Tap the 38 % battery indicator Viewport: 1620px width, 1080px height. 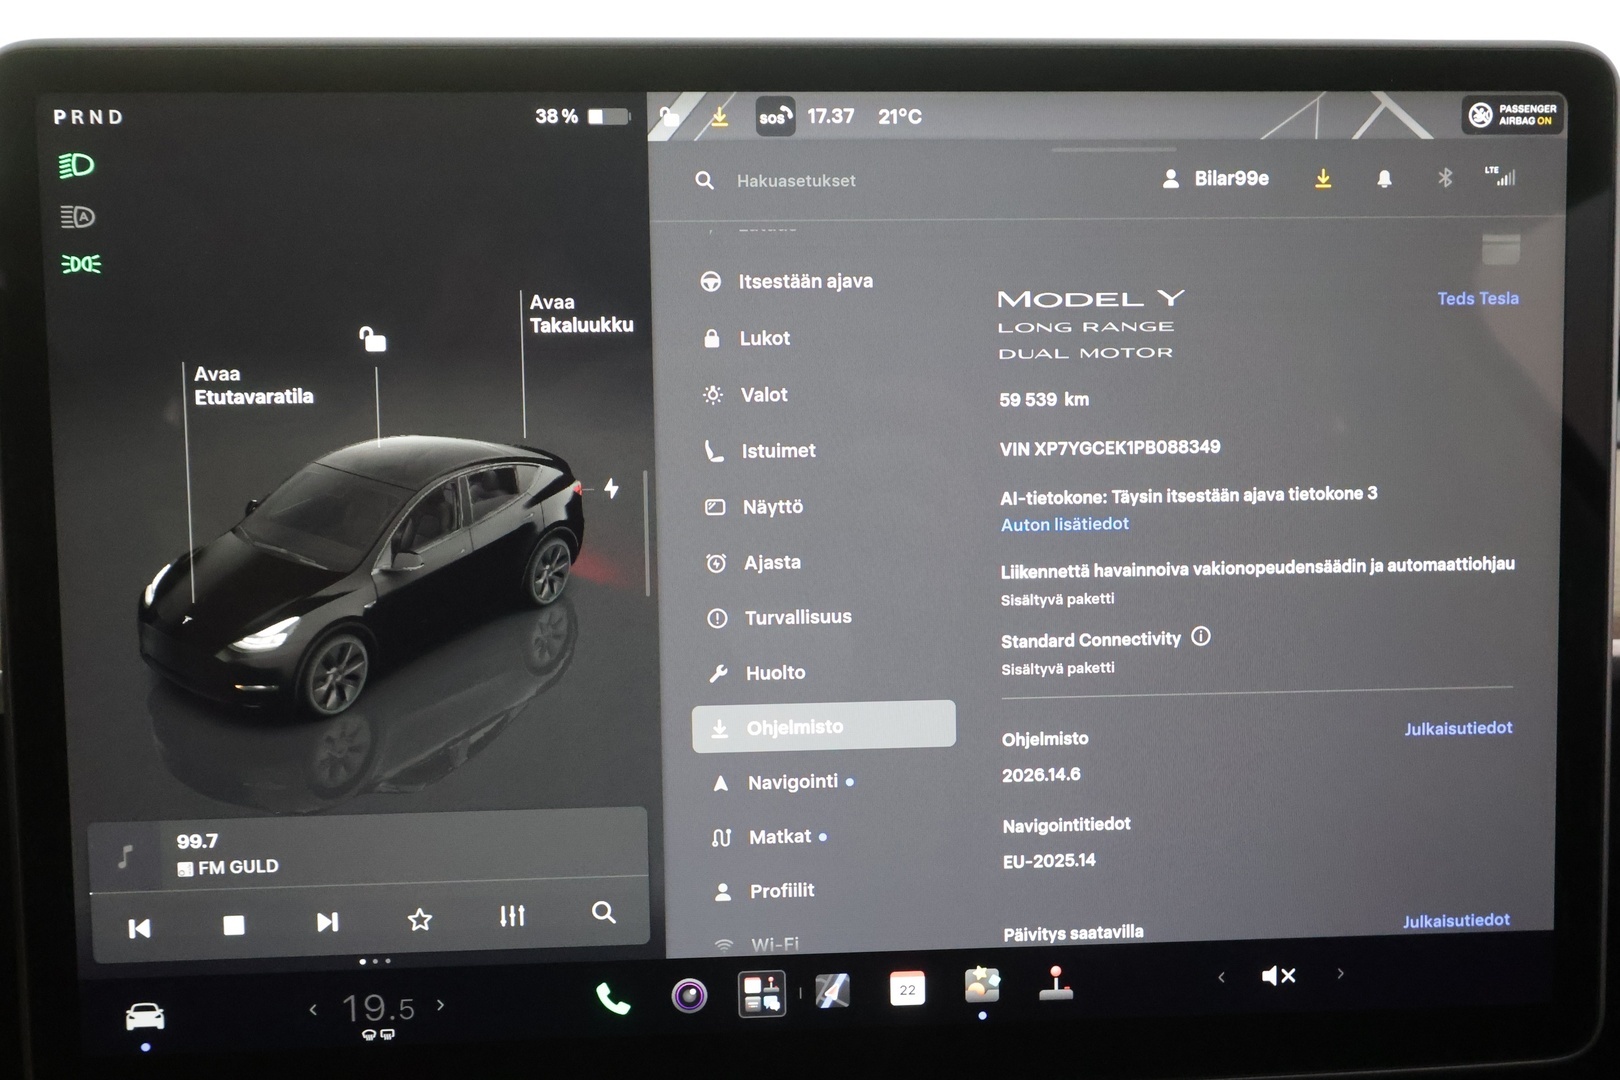click(582, 116)
